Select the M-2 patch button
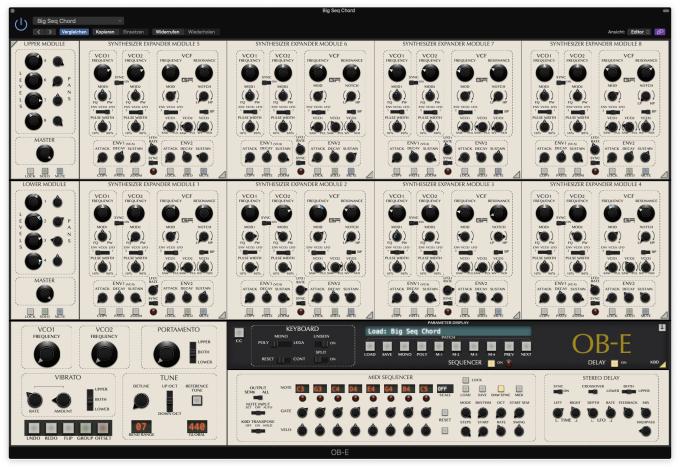The width and height of the screenshot is (680, 469). 456,346
